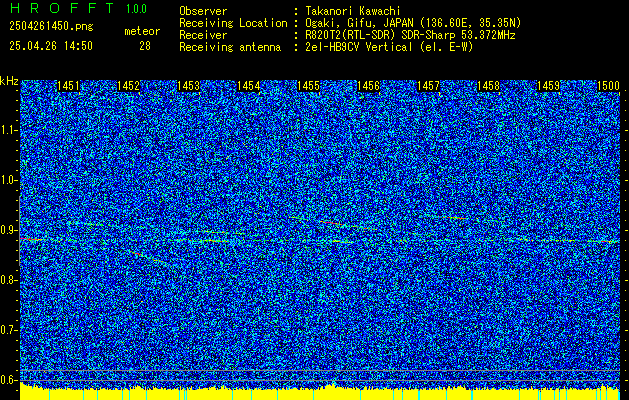
Task: Click the 1500 time marker
Action: (609, 86)
